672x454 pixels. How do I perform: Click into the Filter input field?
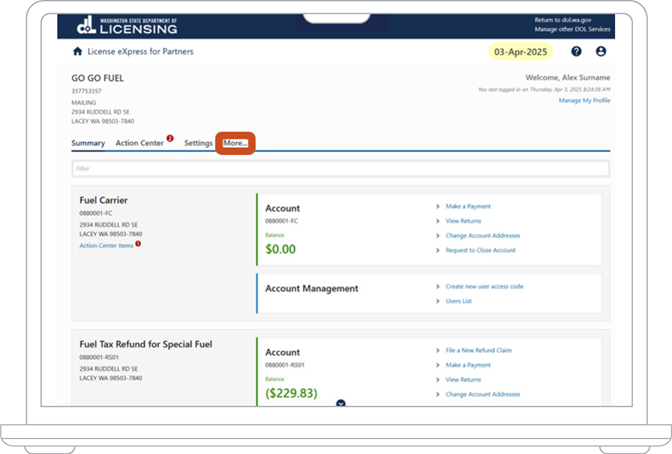(341, 168)
